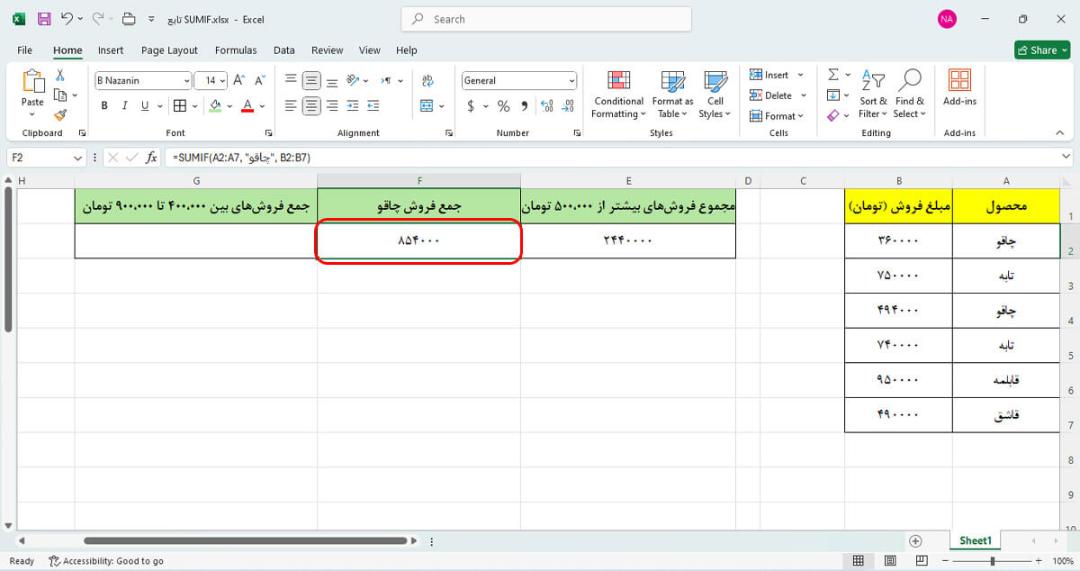Click the Wrap Text icon
The height and width of the screenshot is (571, 1080).
click(x=428, y=81)
